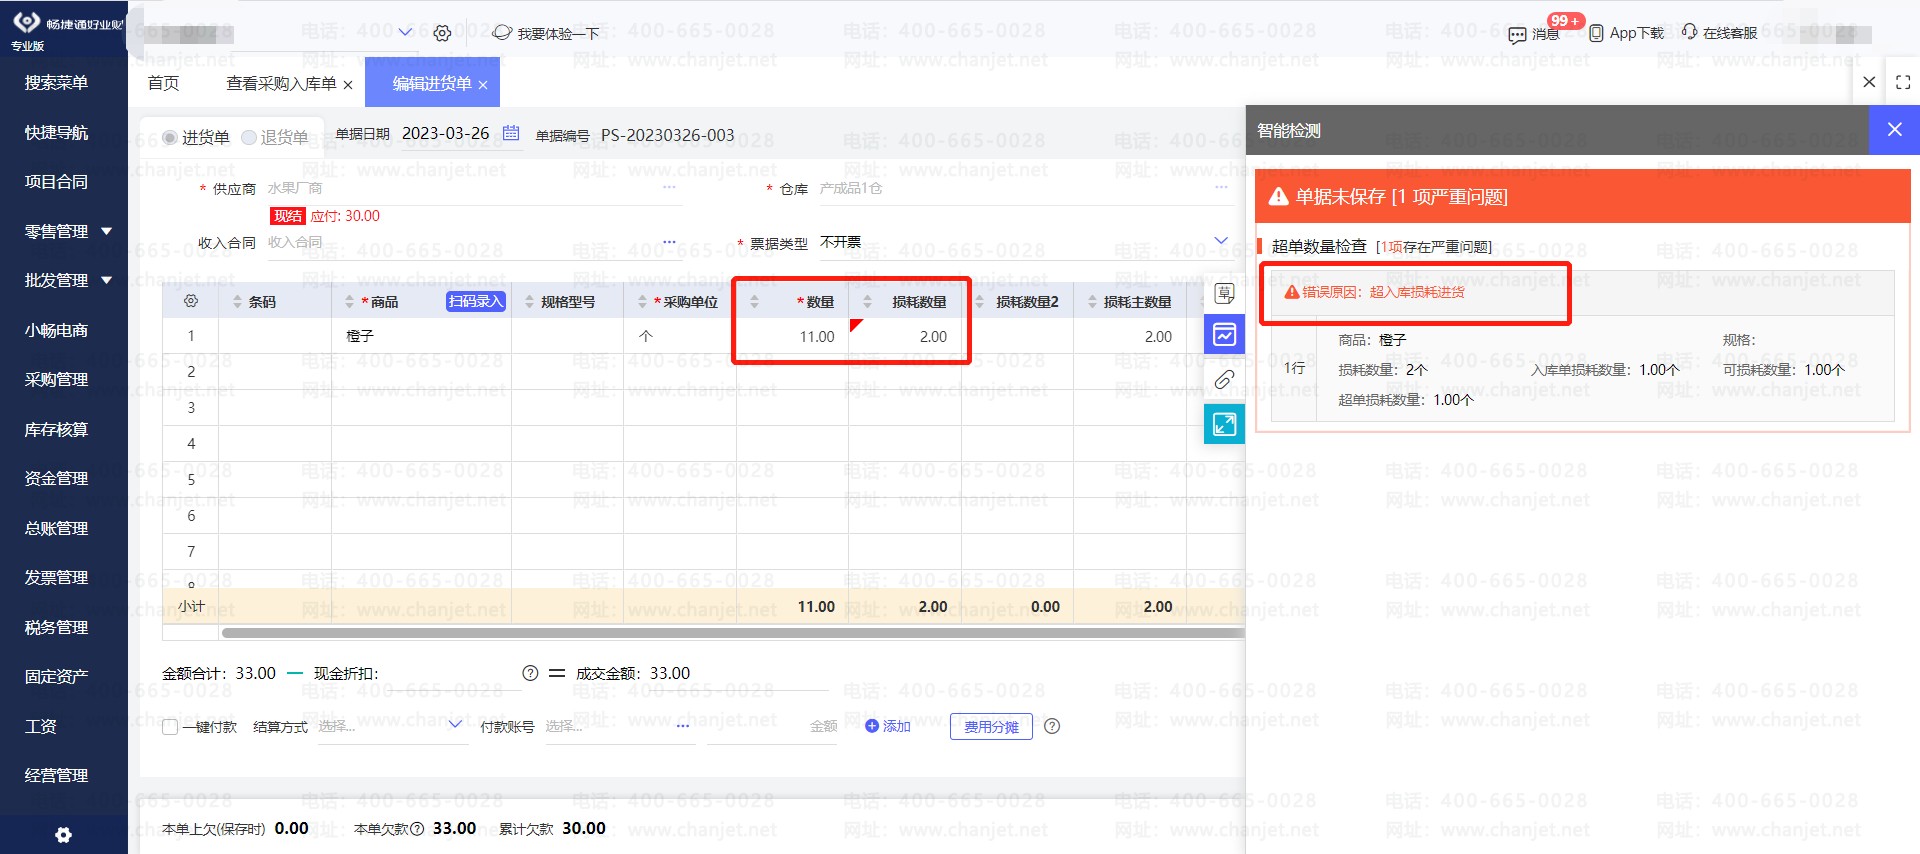Open table column settings gear

(x=191, y=301)
